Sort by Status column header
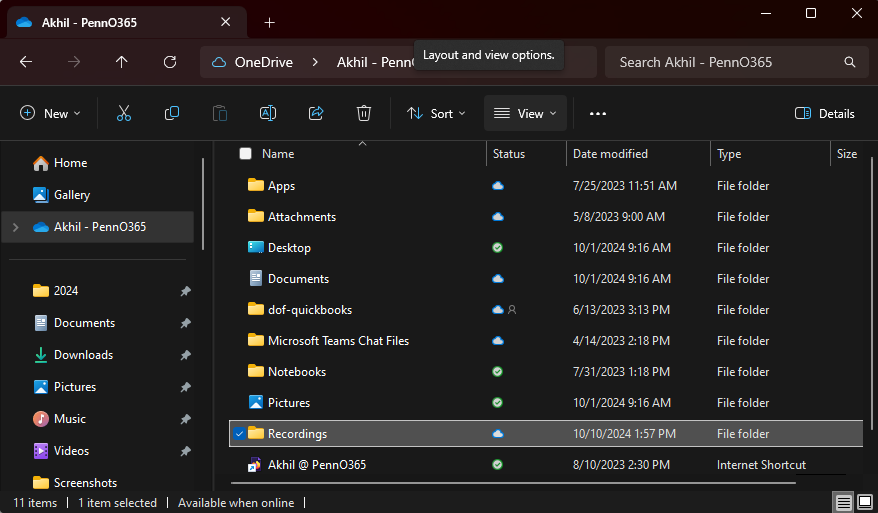Screen dimensions: 878x513 click(508, 153)
